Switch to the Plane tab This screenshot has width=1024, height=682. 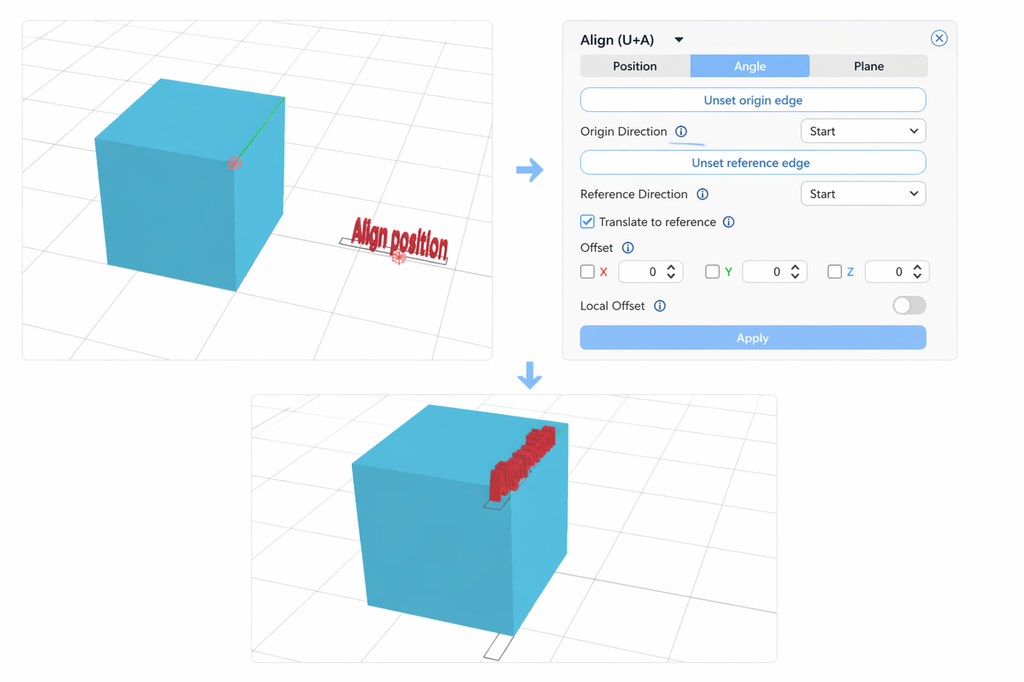tap(869, 66)
